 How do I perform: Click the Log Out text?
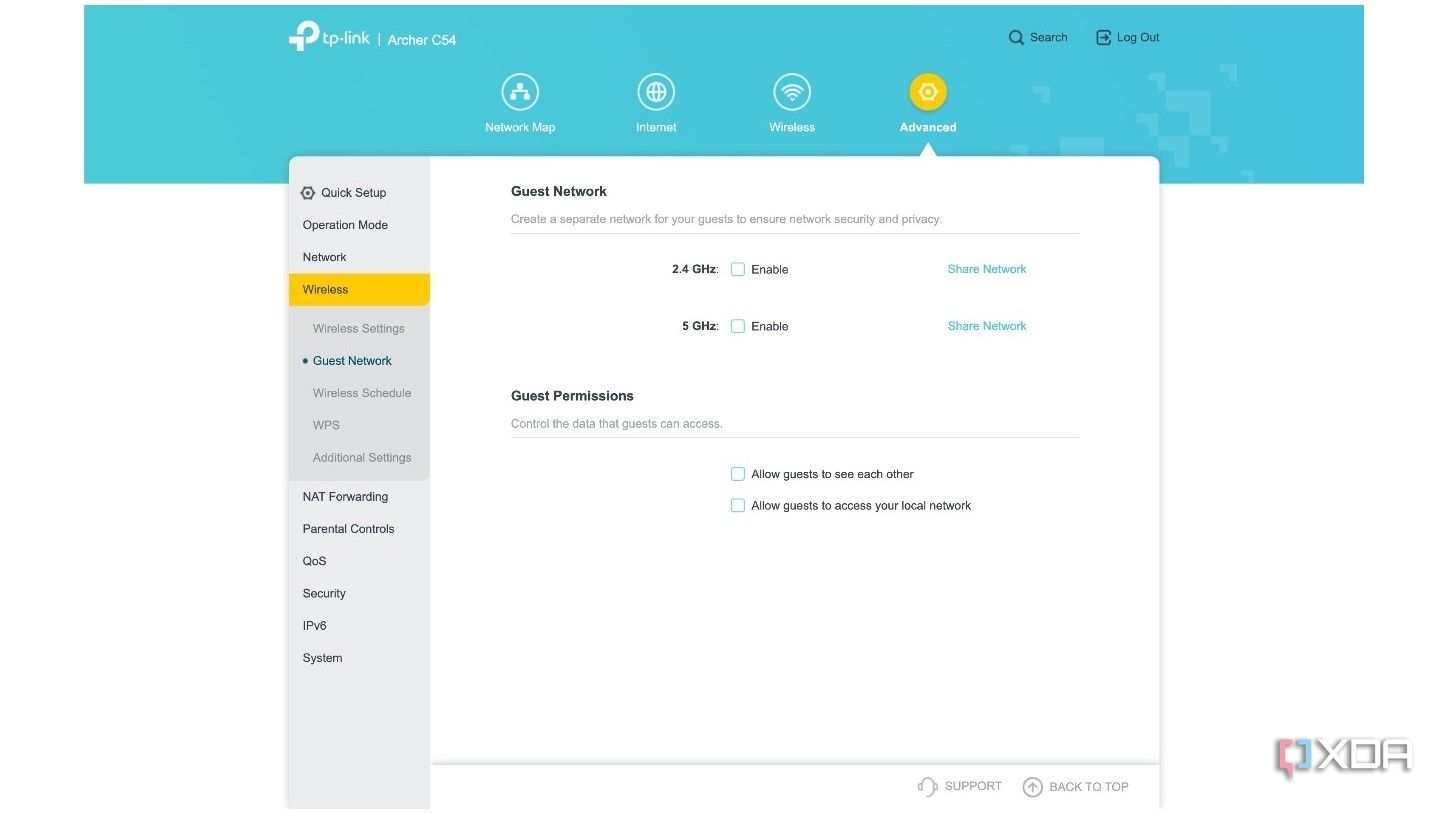(1138, 37)
